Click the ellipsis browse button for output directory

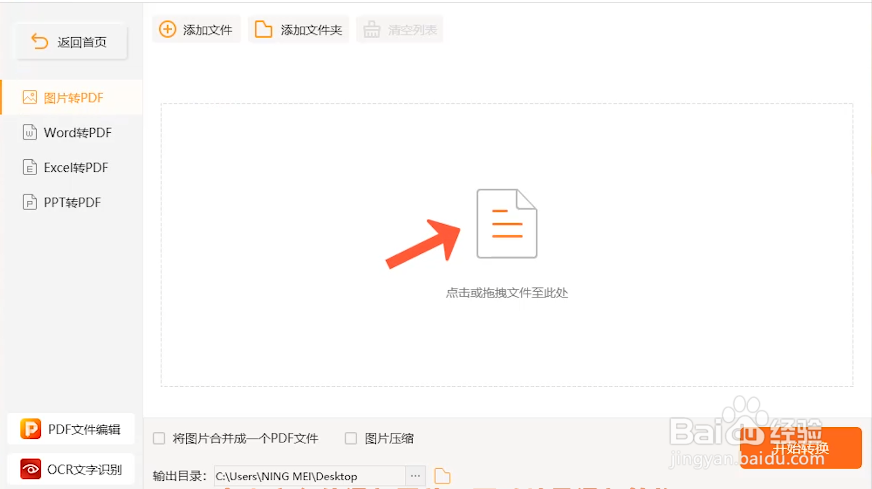(x=415, y=476)
